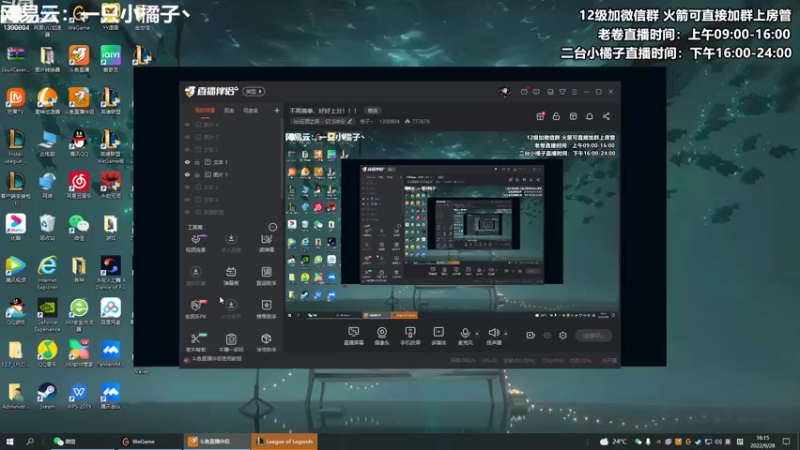Mute the 扬声器 speaker
This screenshot has height=450, width=800.
(x=493, y=336)
